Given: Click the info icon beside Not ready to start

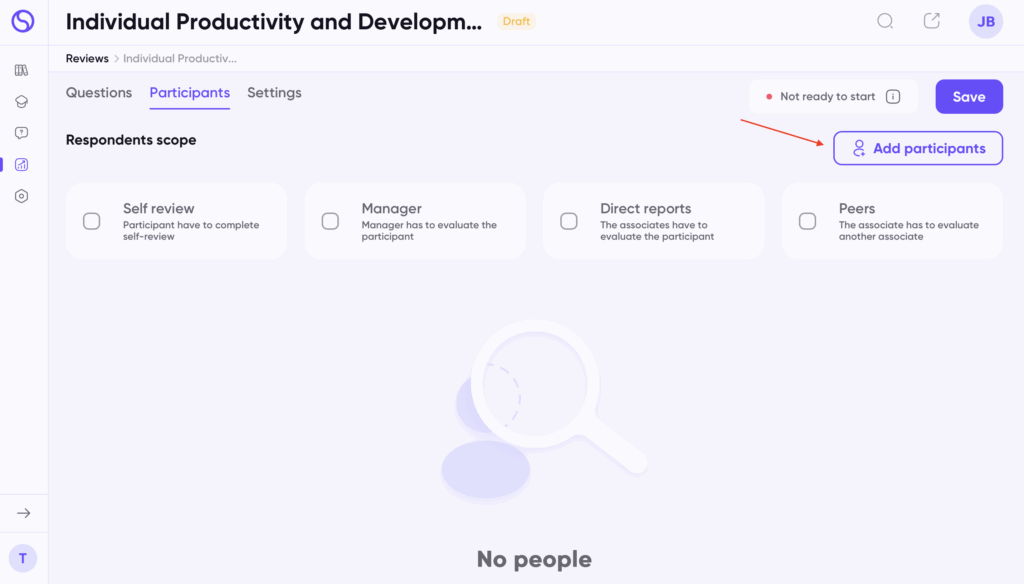Looking at the screenshot, I should (893, 97).
